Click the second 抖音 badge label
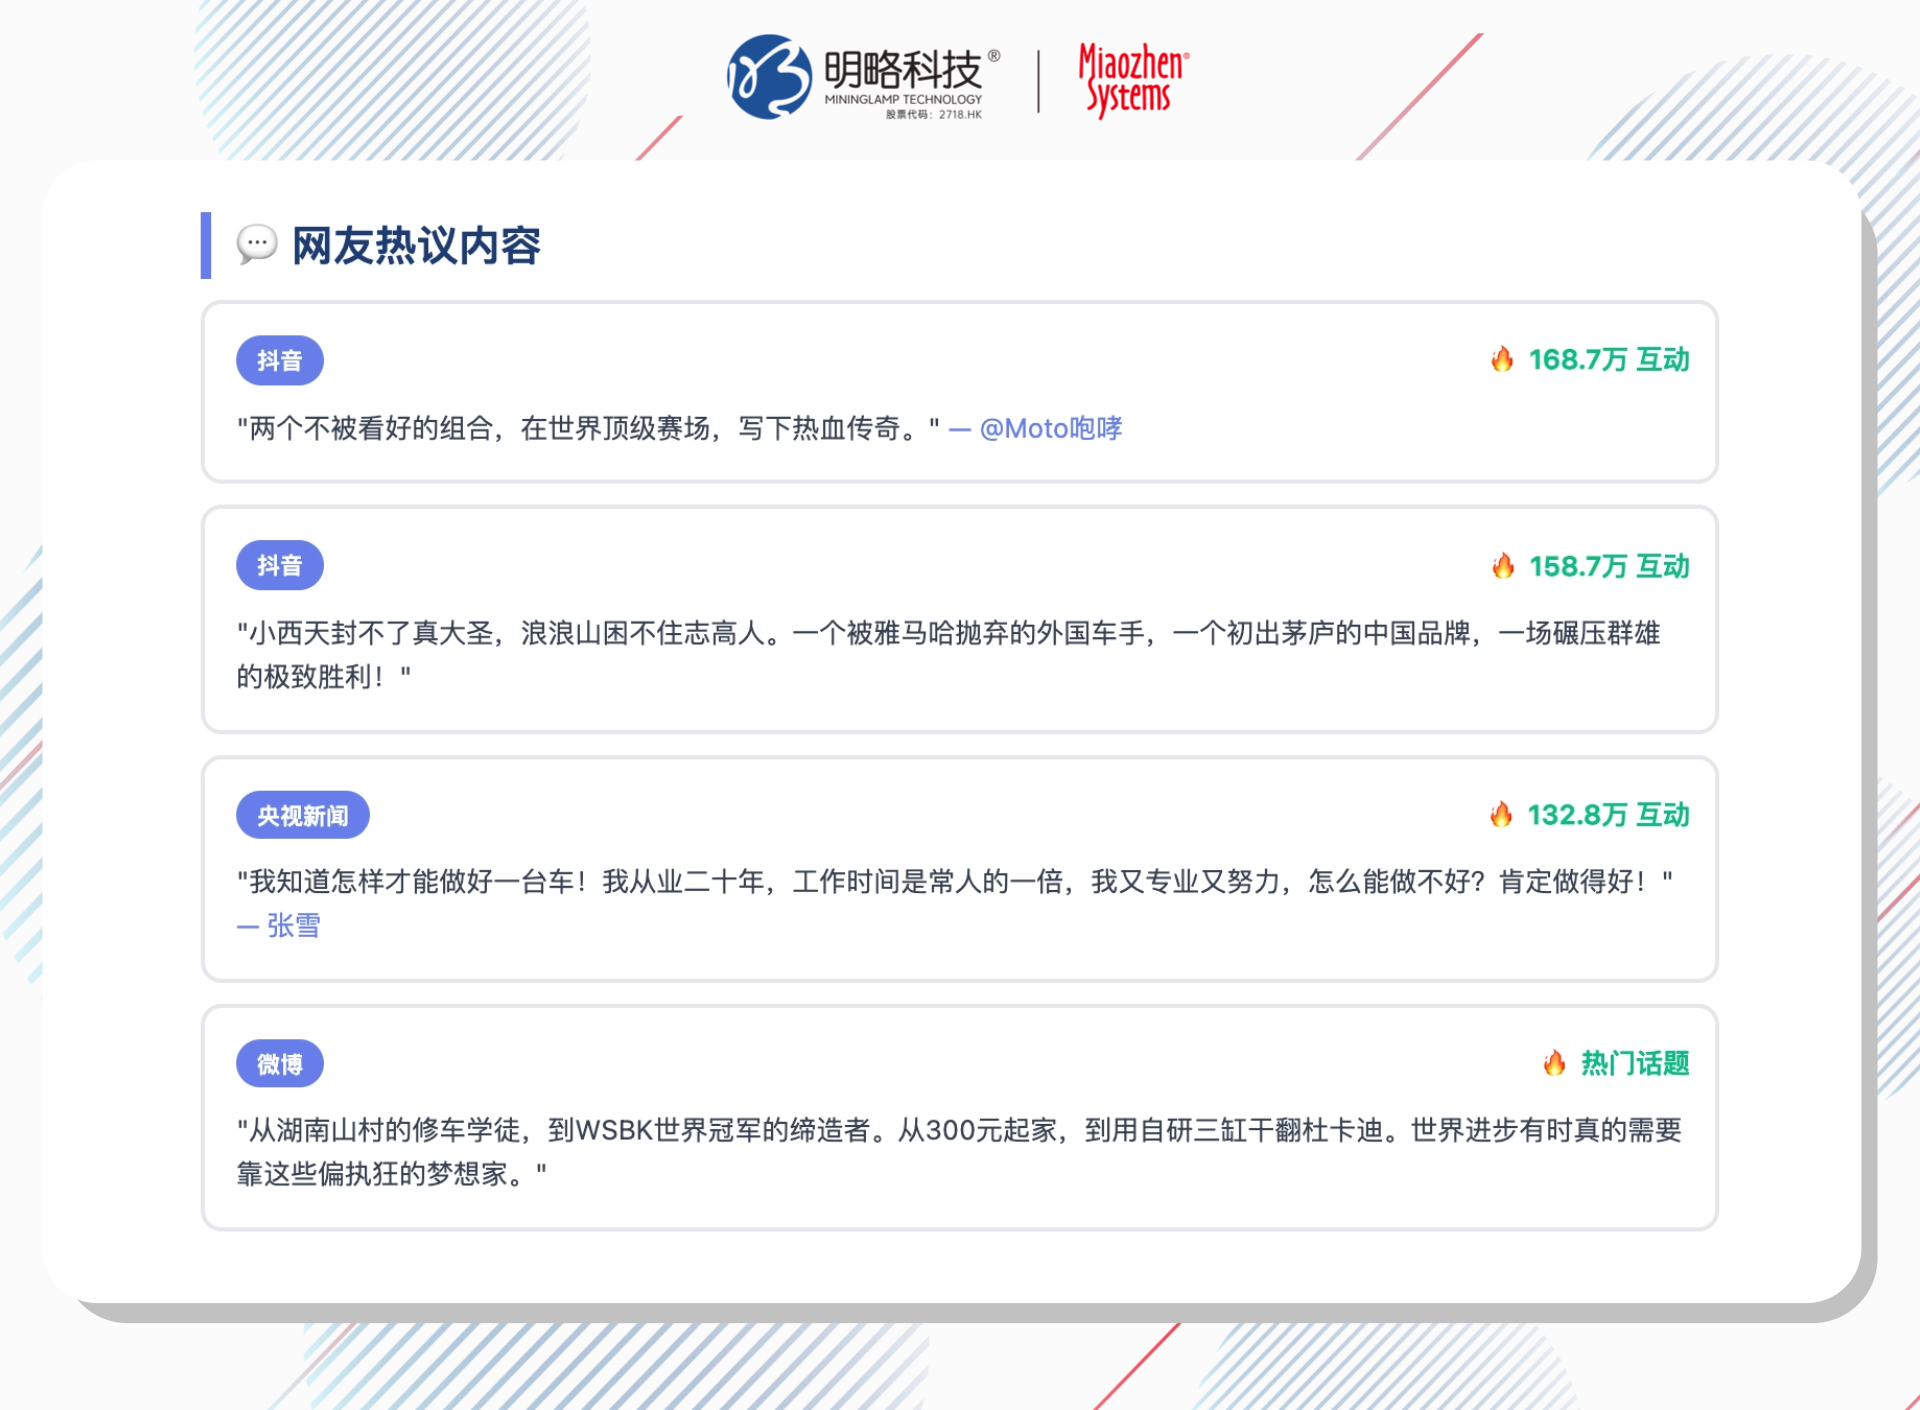Viewport: 1920px width, 1410px height. [x=280, y=564]
